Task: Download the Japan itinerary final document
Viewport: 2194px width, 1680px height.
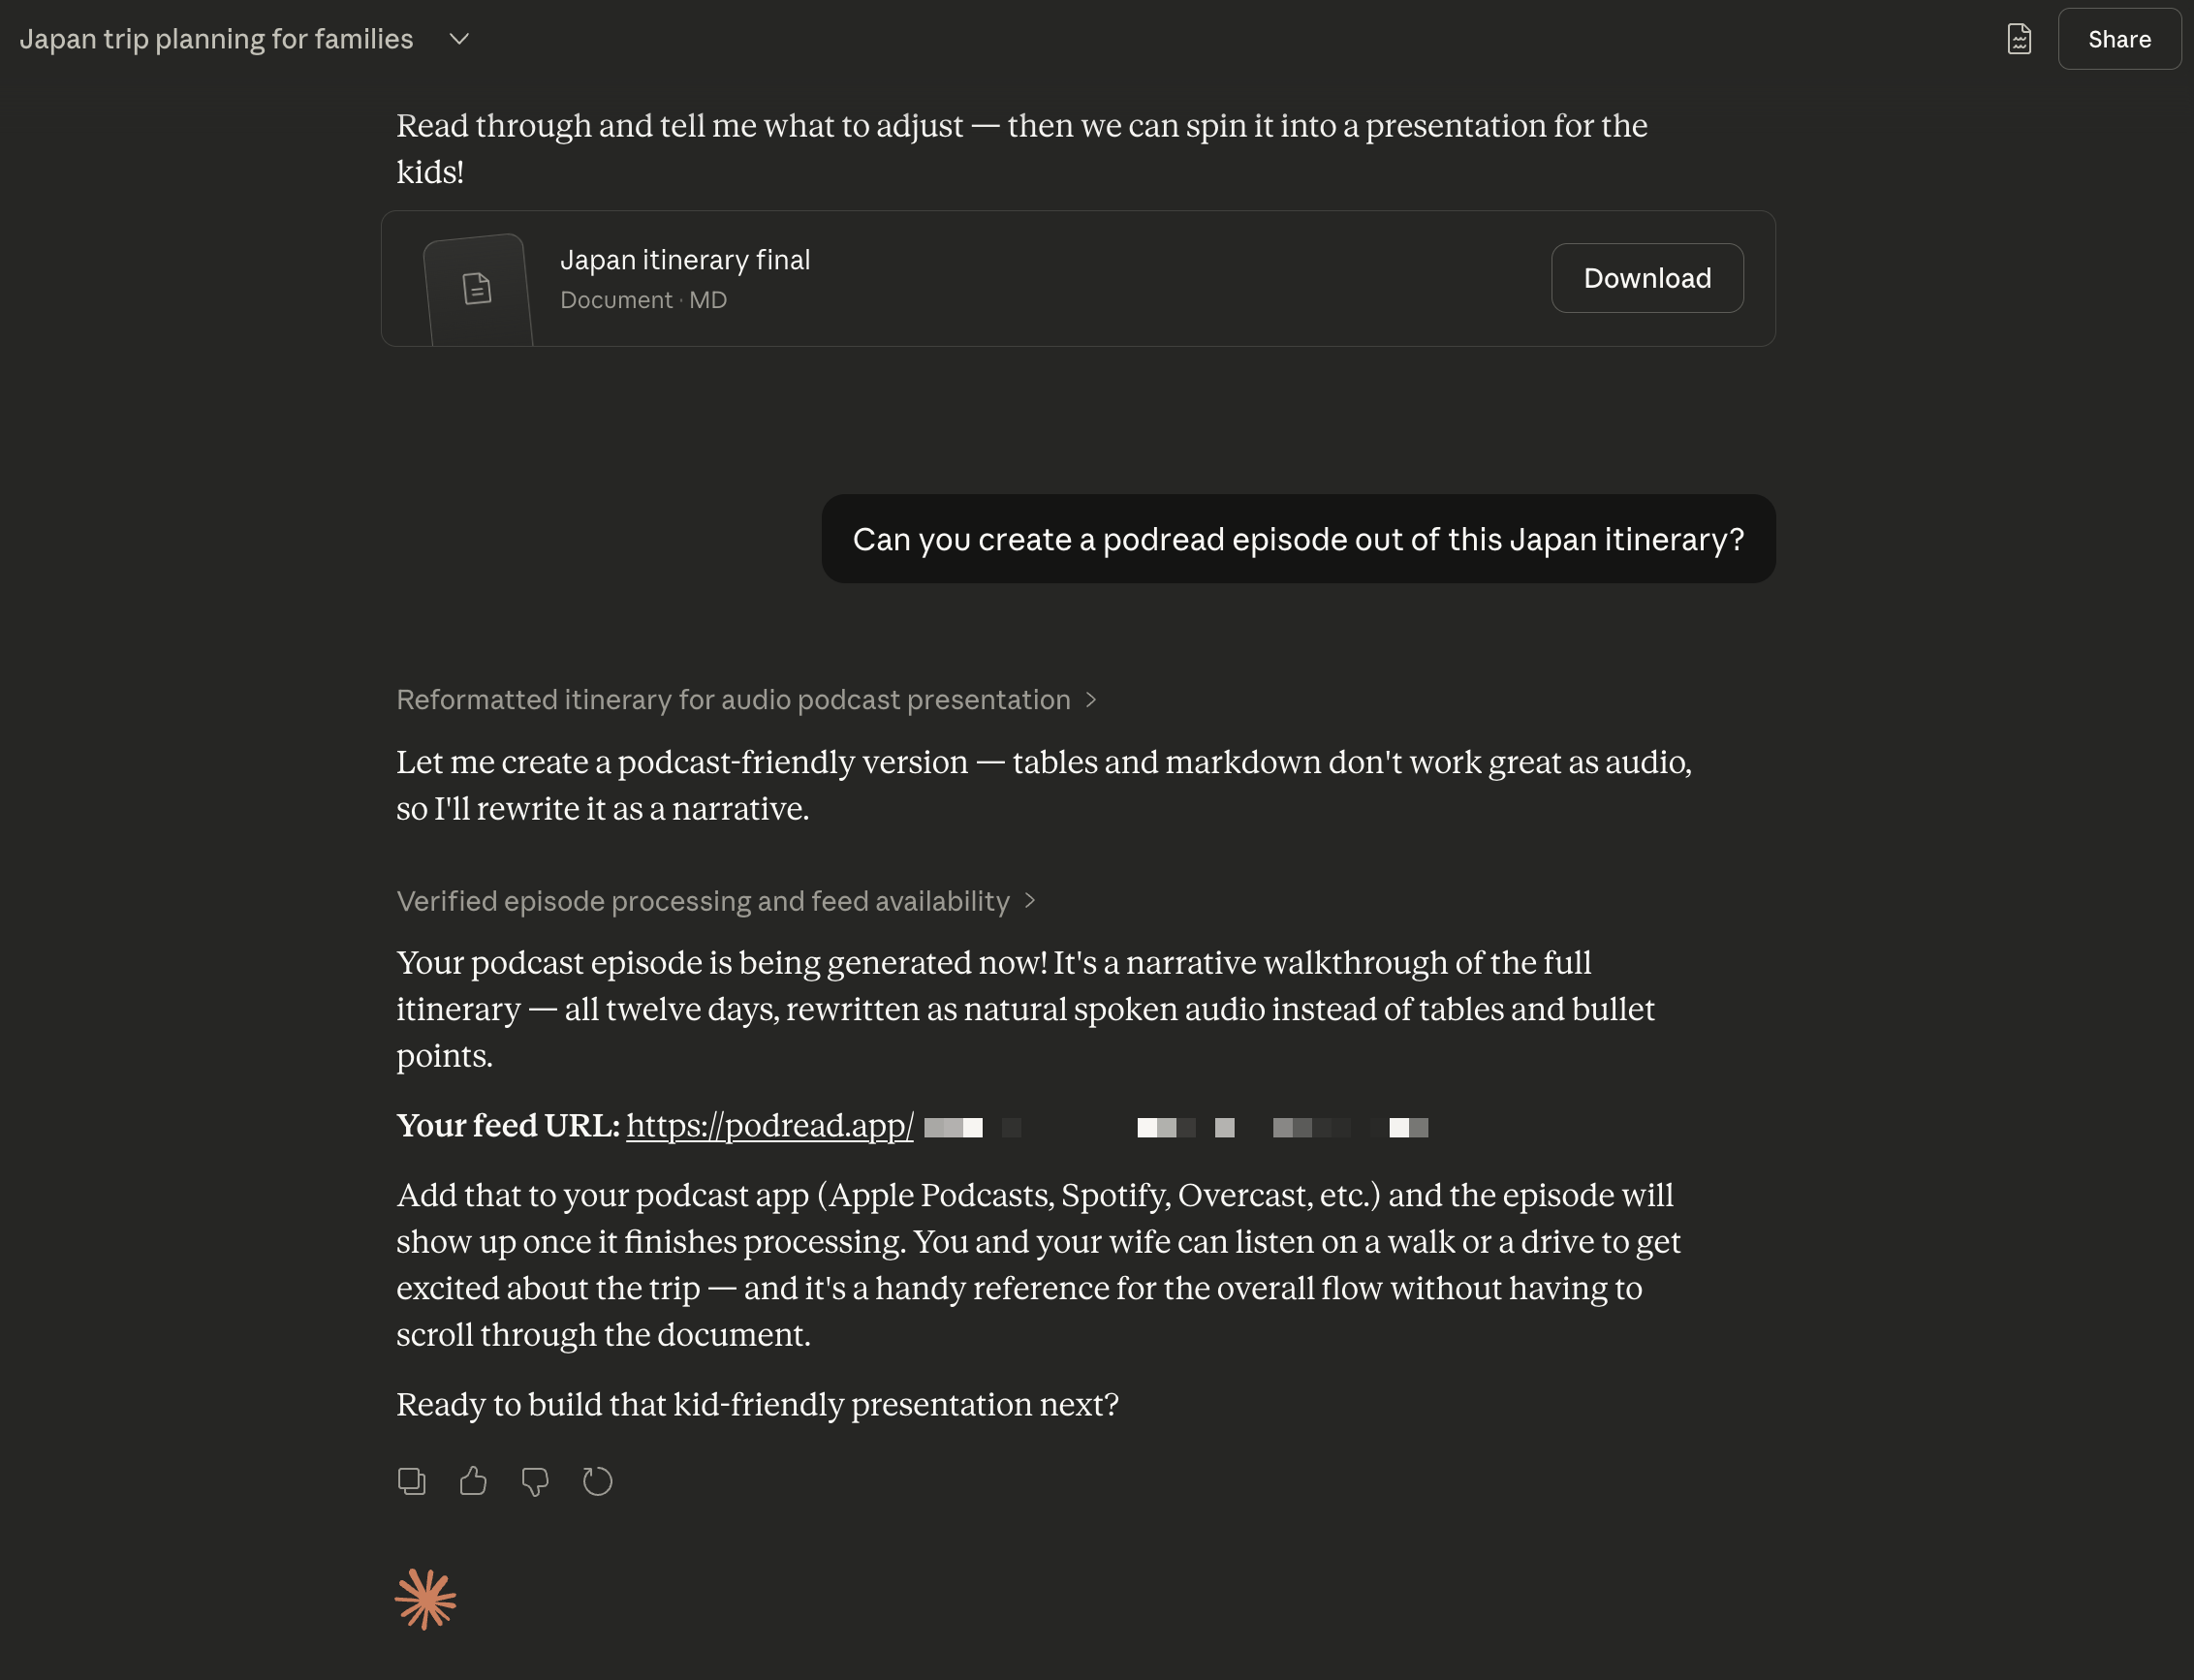Action: coord(1647,278)
